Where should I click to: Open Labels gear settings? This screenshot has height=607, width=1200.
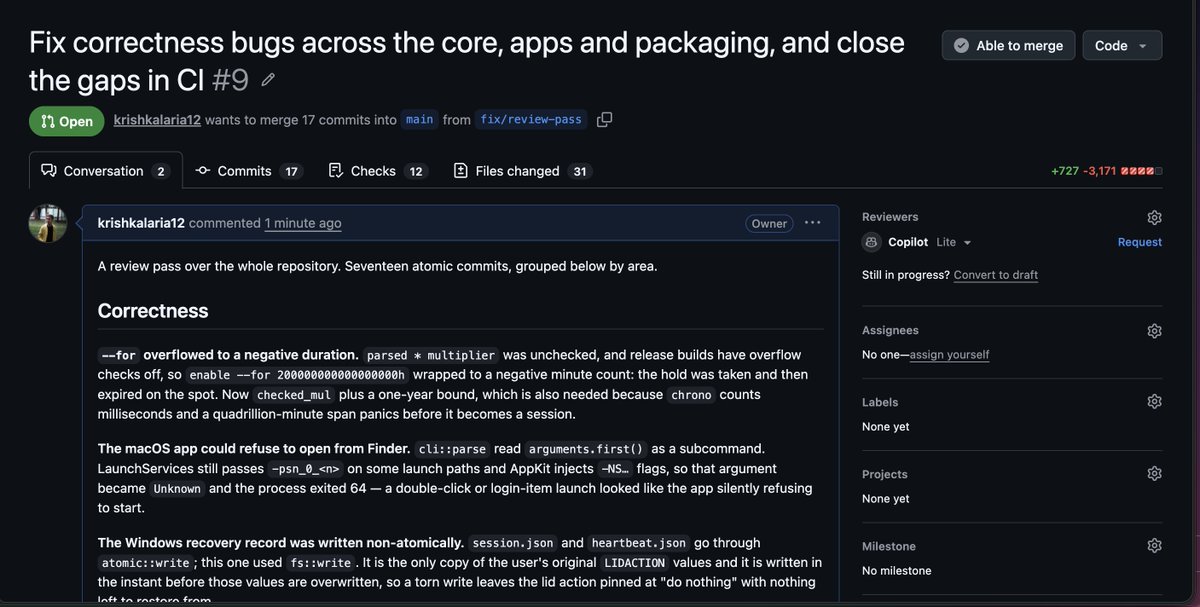point(1154,402)
